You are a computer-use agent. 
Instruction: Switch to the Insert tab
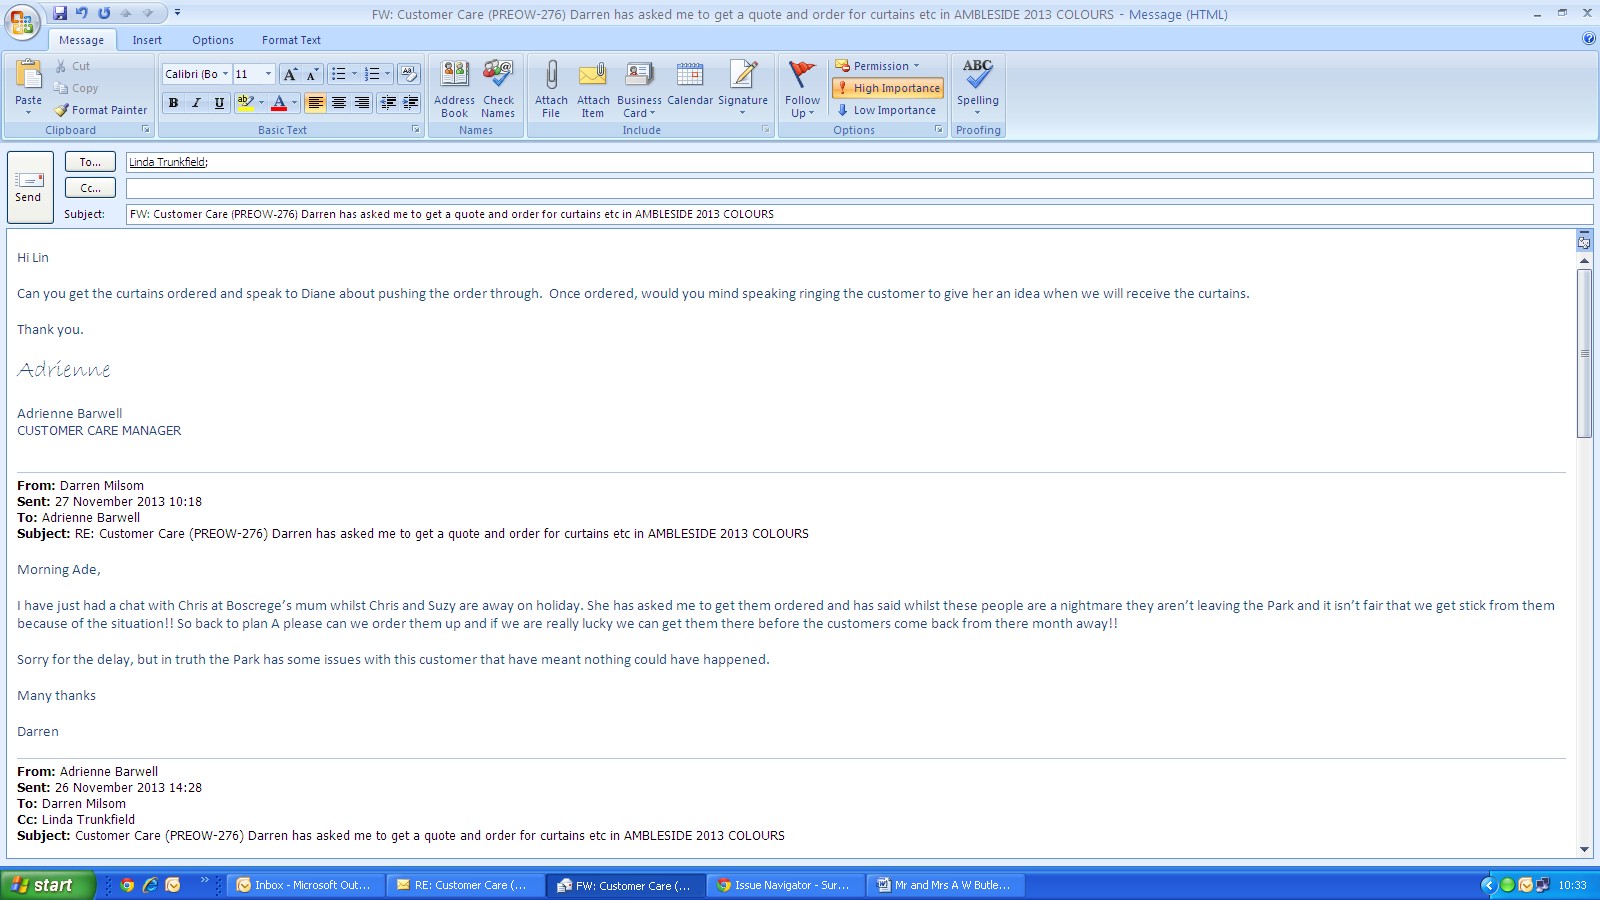[x=147, y=40]
